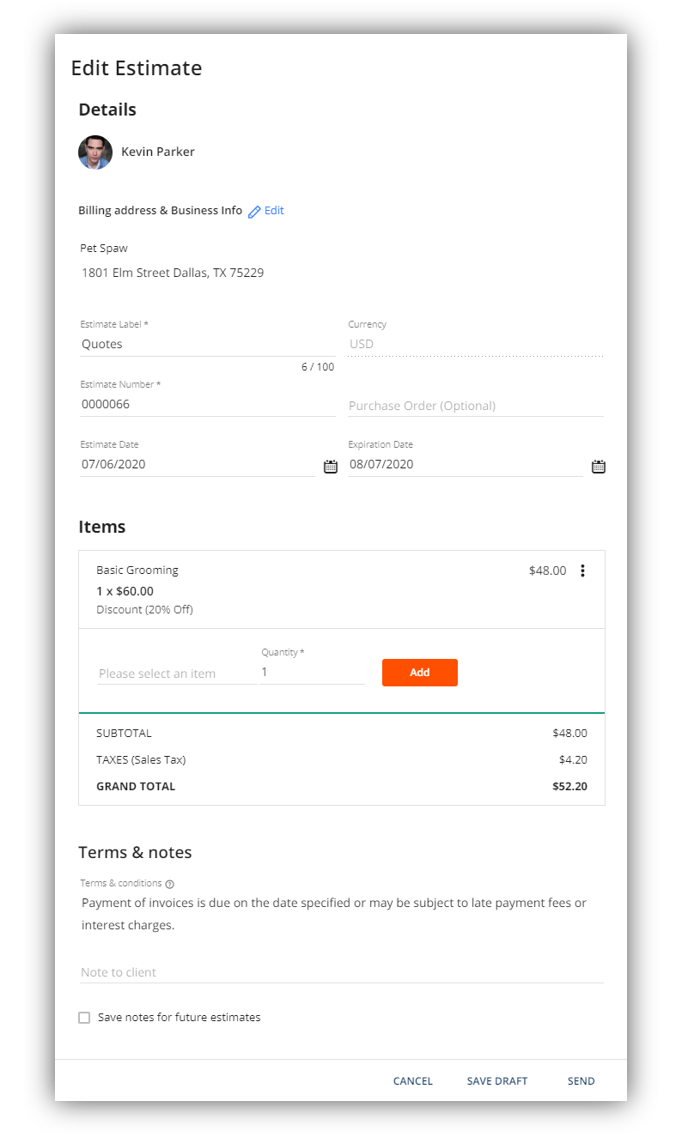Click the orange Add button
The width and height of the screenshot is (684, 1136).
point(420,672)
